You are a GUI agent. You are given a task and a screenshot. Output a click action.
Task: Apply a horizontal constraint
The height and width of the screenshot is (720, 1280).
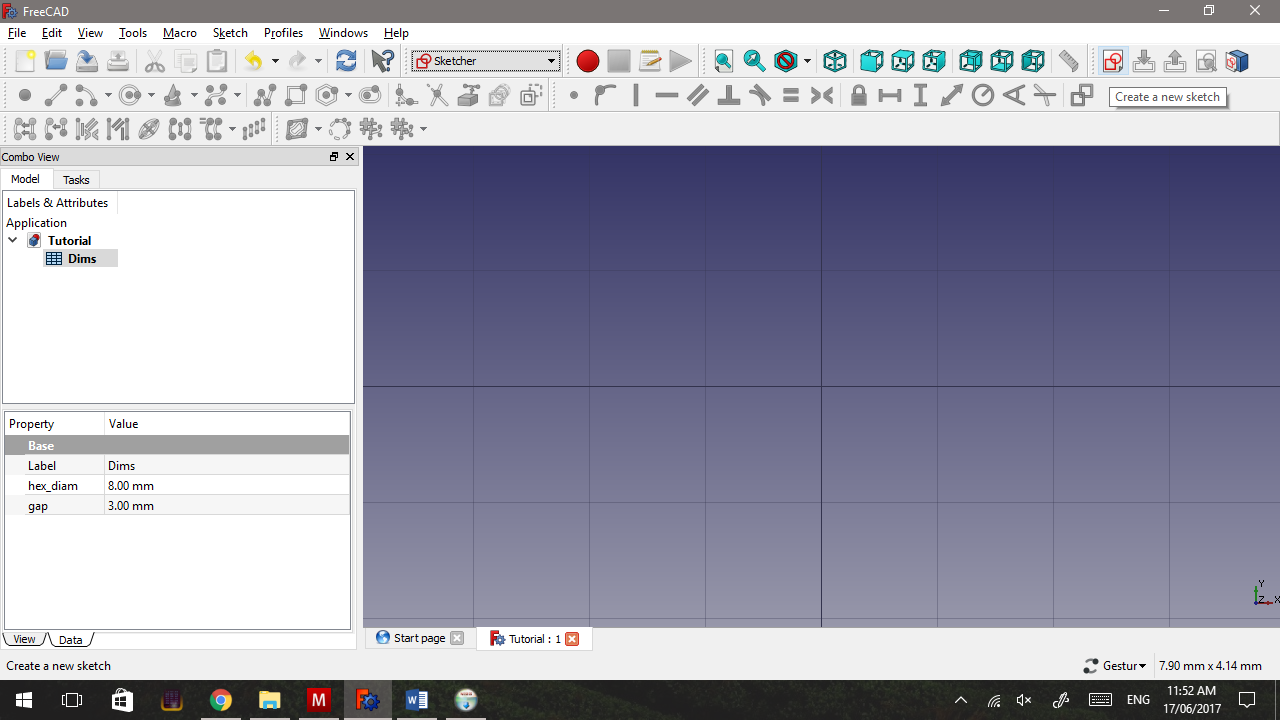666,95
